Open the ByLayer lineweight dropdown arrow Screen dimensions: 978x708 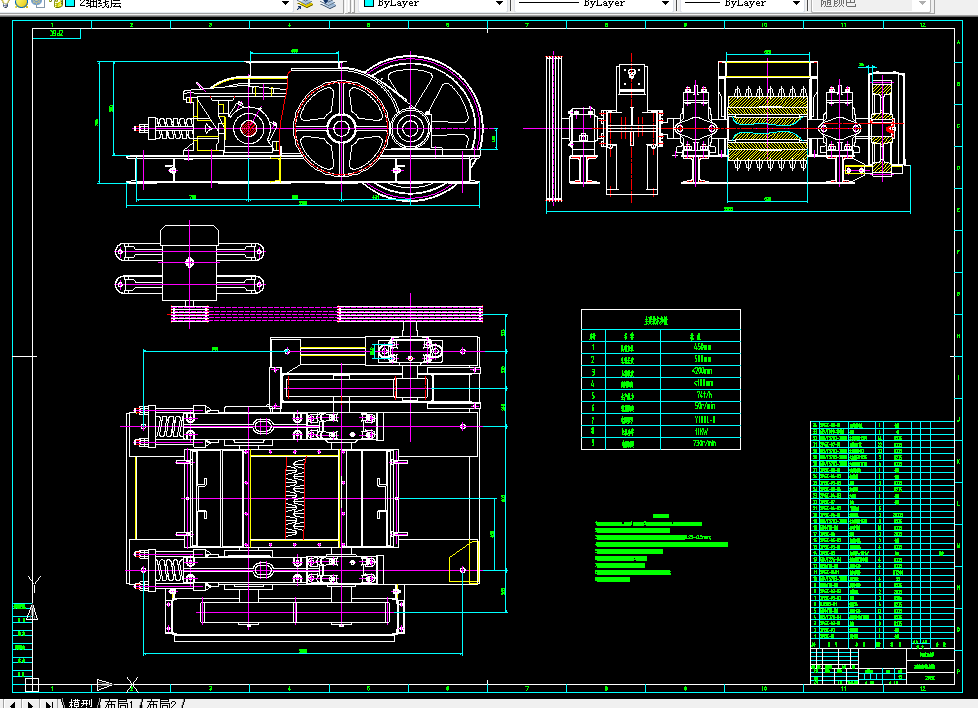click(796, 4)
